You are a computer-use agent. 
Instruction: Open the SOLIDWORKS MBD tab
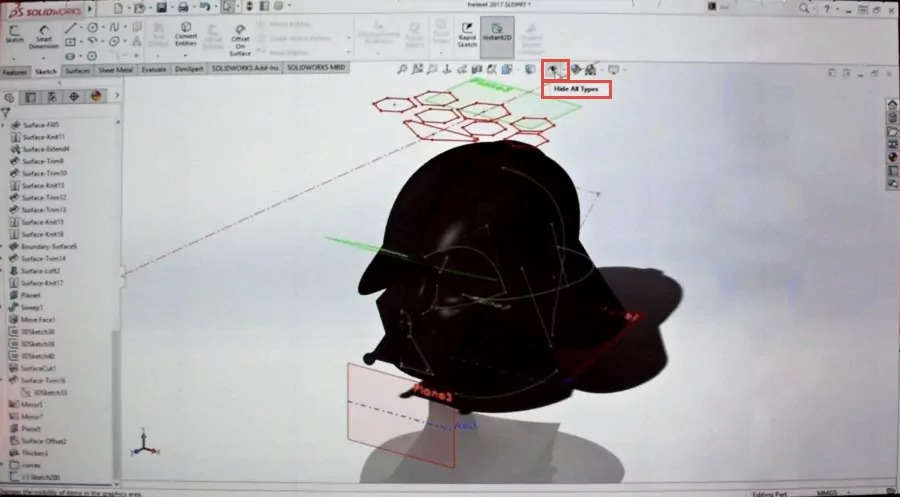(x=316, y=67)
